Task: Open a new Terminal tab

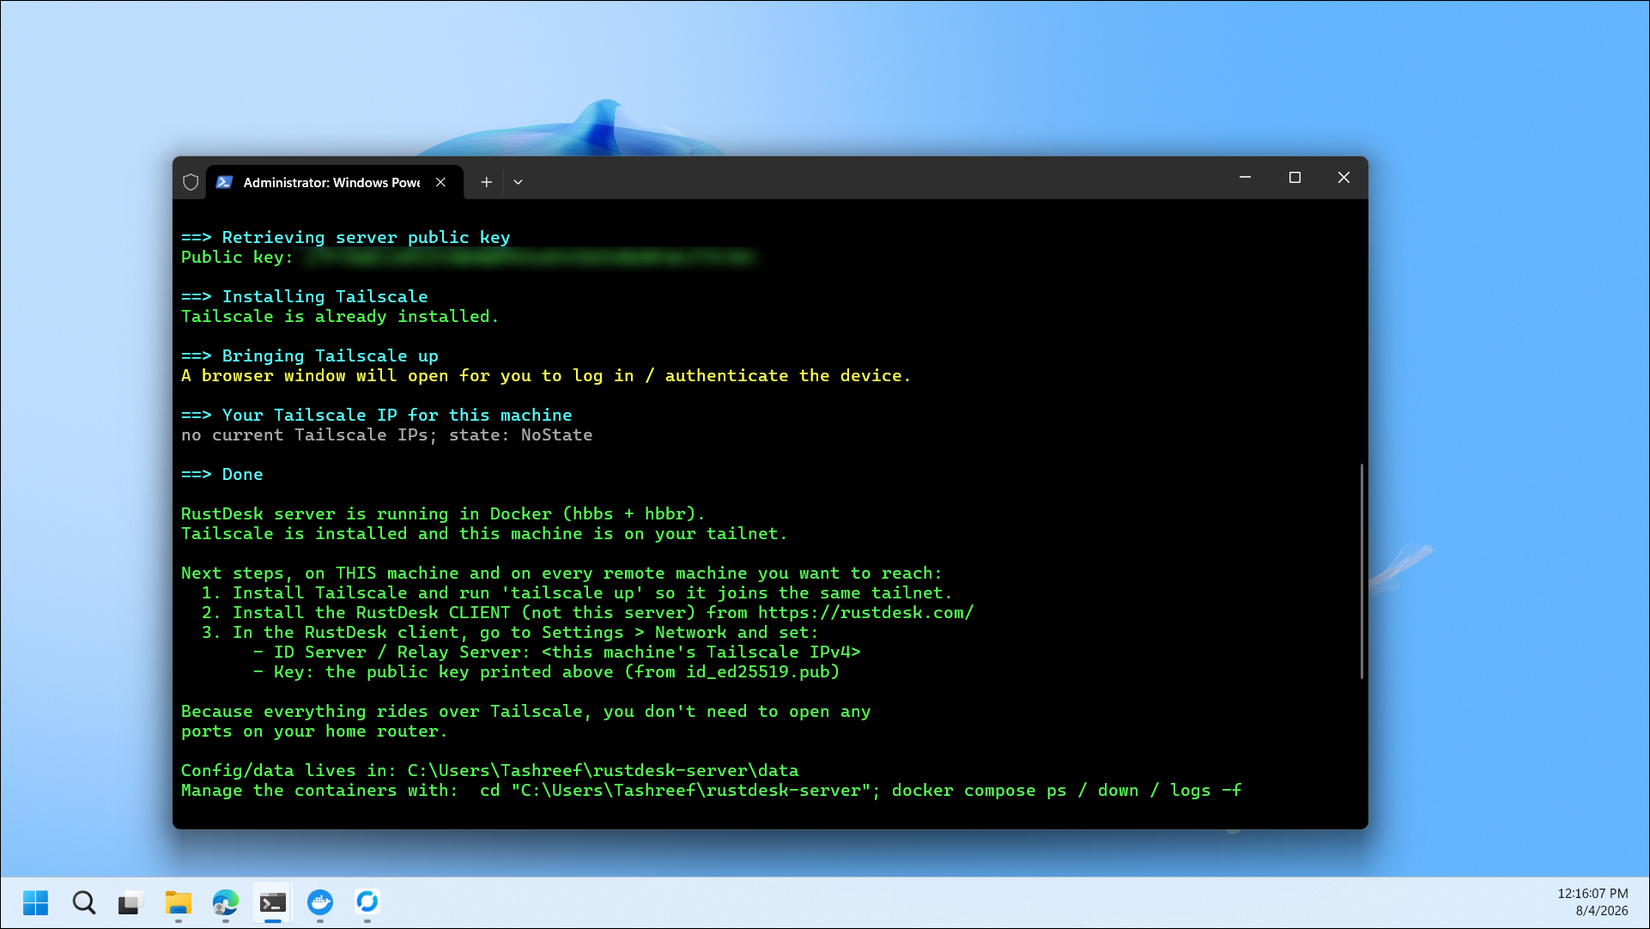Action: point(486,182)
